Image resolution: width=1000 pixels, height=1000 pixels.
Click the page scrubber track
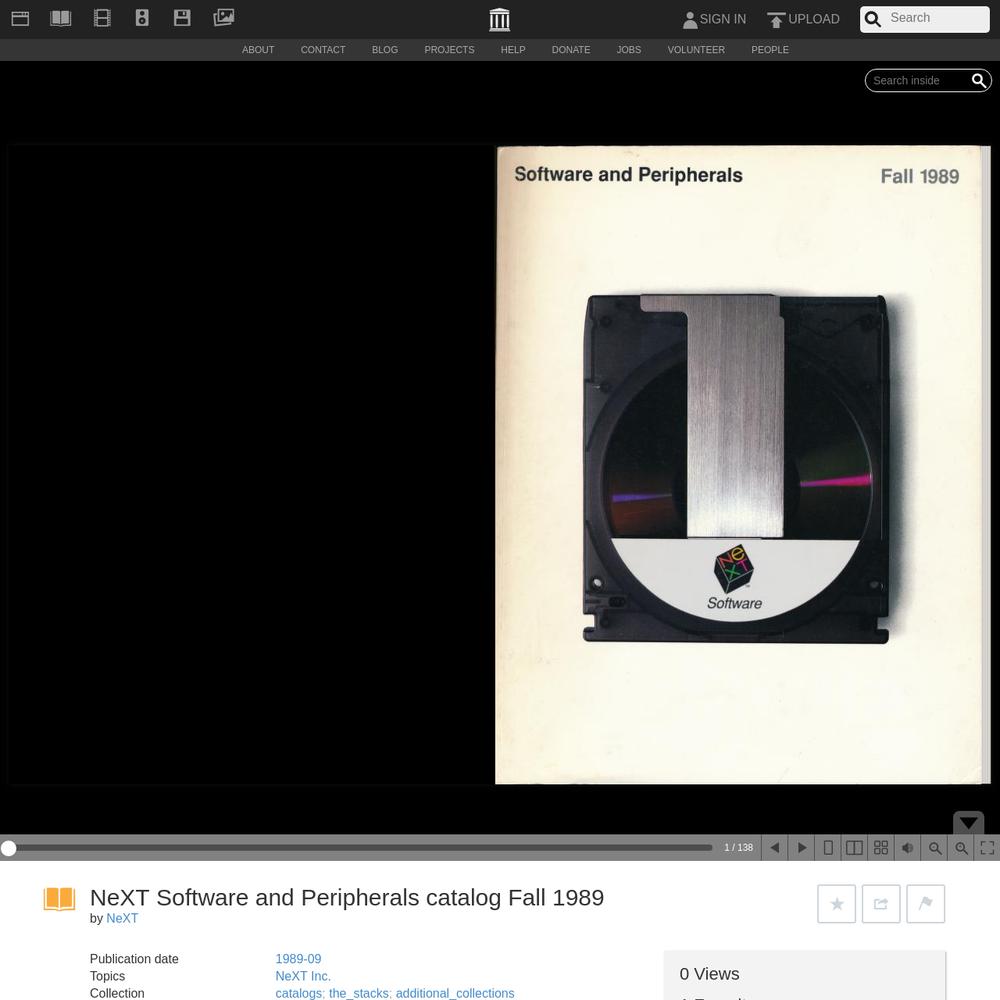[x=360, y=848]
